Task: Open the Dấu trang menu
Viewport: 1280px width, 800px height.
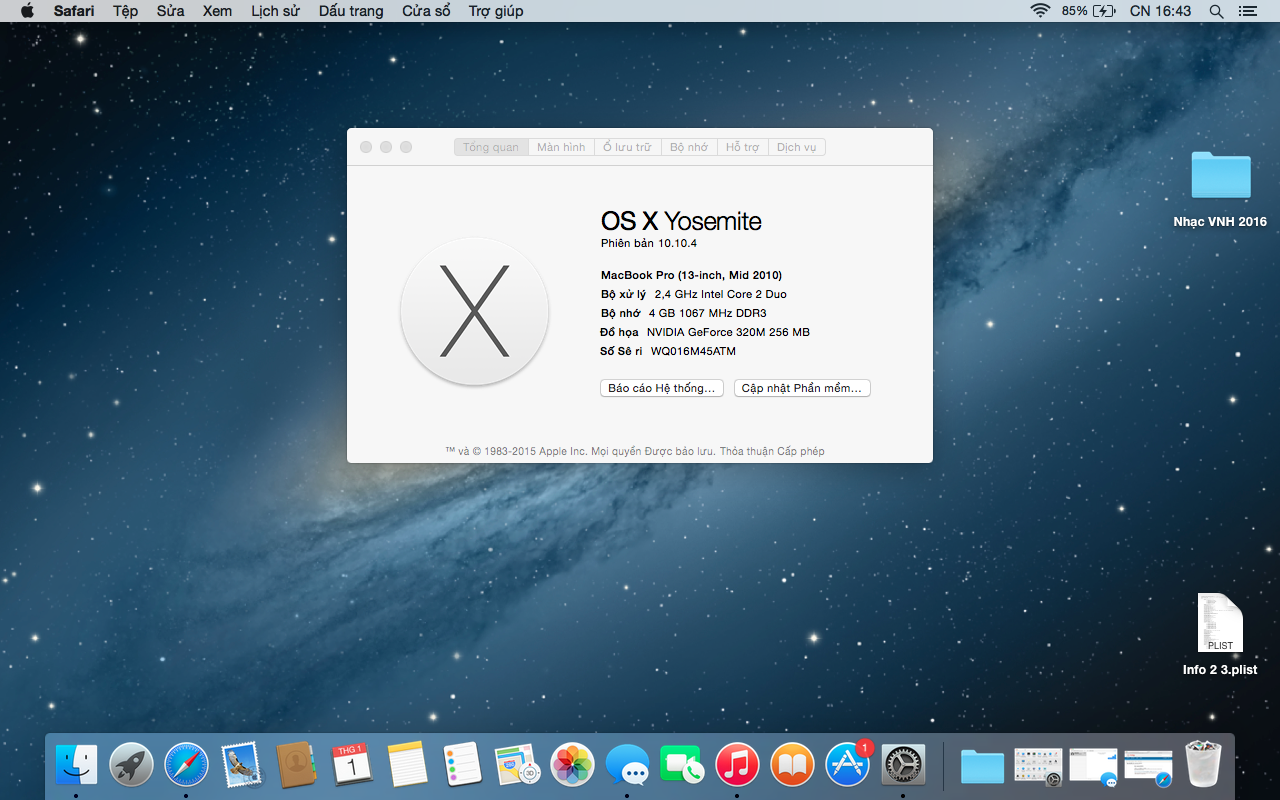Action: (351, 11)
